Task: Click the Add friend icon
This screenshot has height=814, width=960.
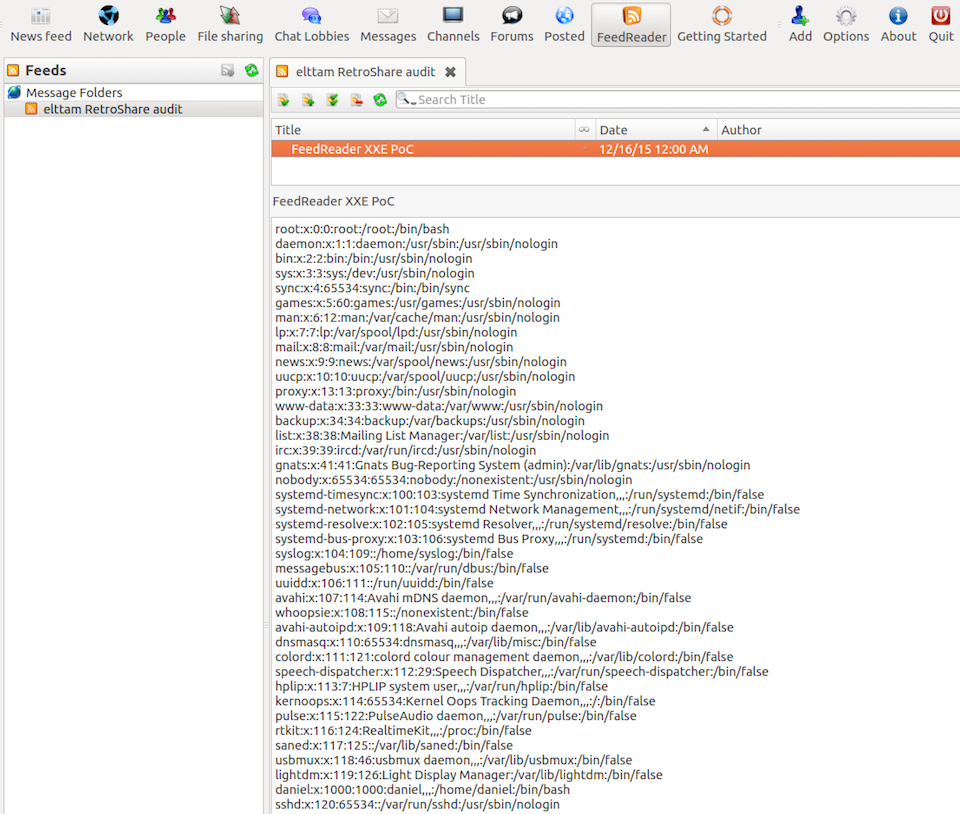Action: coord(800,24)
